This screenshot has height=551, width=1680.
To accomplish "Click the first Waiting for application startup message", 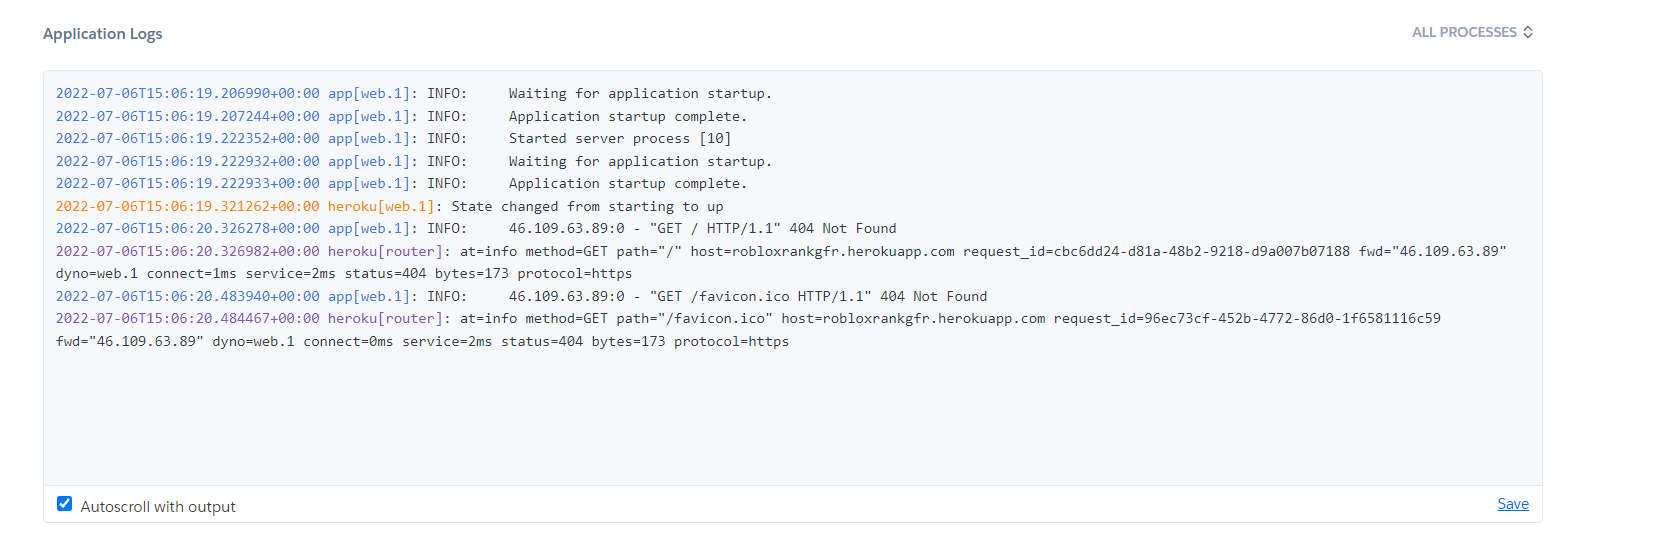I will [x=640, y=94].
